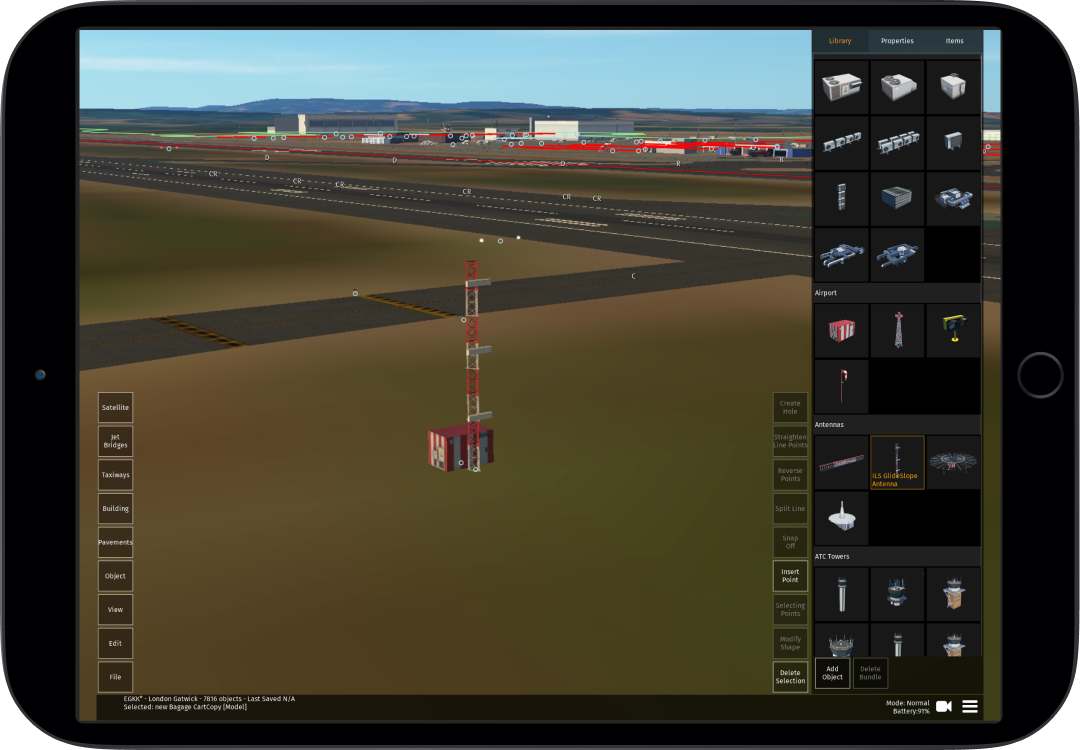The height and width of the screenshot is (750, 1080).
Task: Click the Delete Selection button
Action: pyautogui.click(x=790, y=674)
